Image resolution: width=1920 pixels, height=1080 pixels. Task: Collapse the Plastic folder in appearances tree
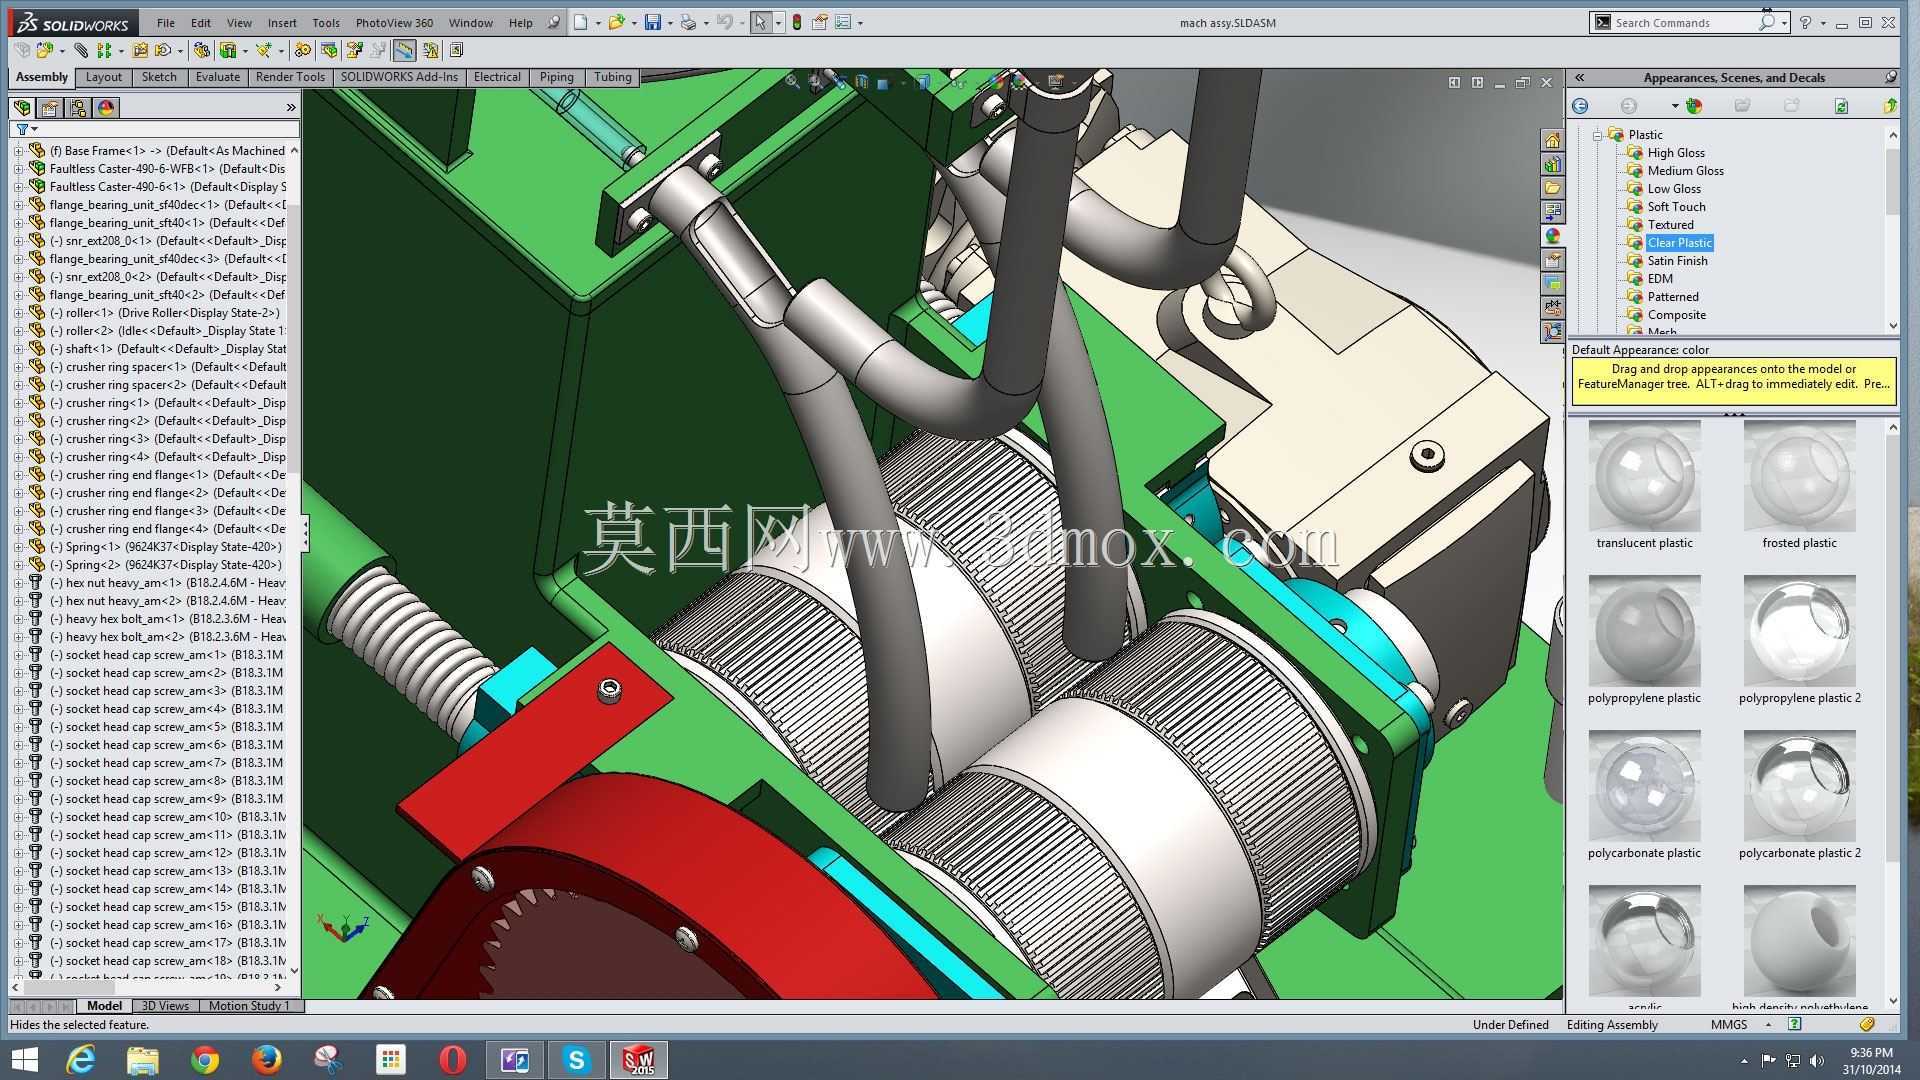tap(1597, 135)
